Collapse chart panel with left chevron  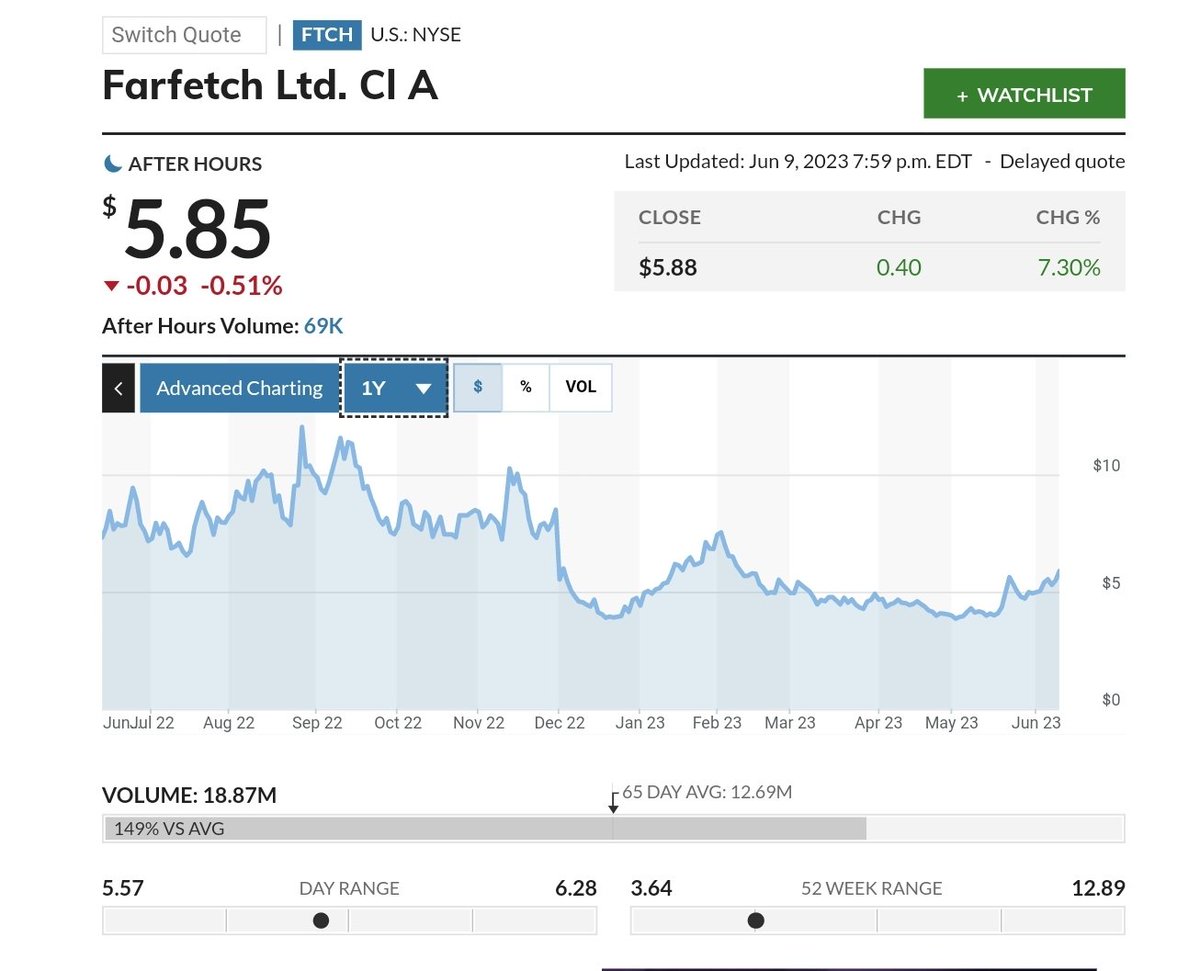pos(118,388)
